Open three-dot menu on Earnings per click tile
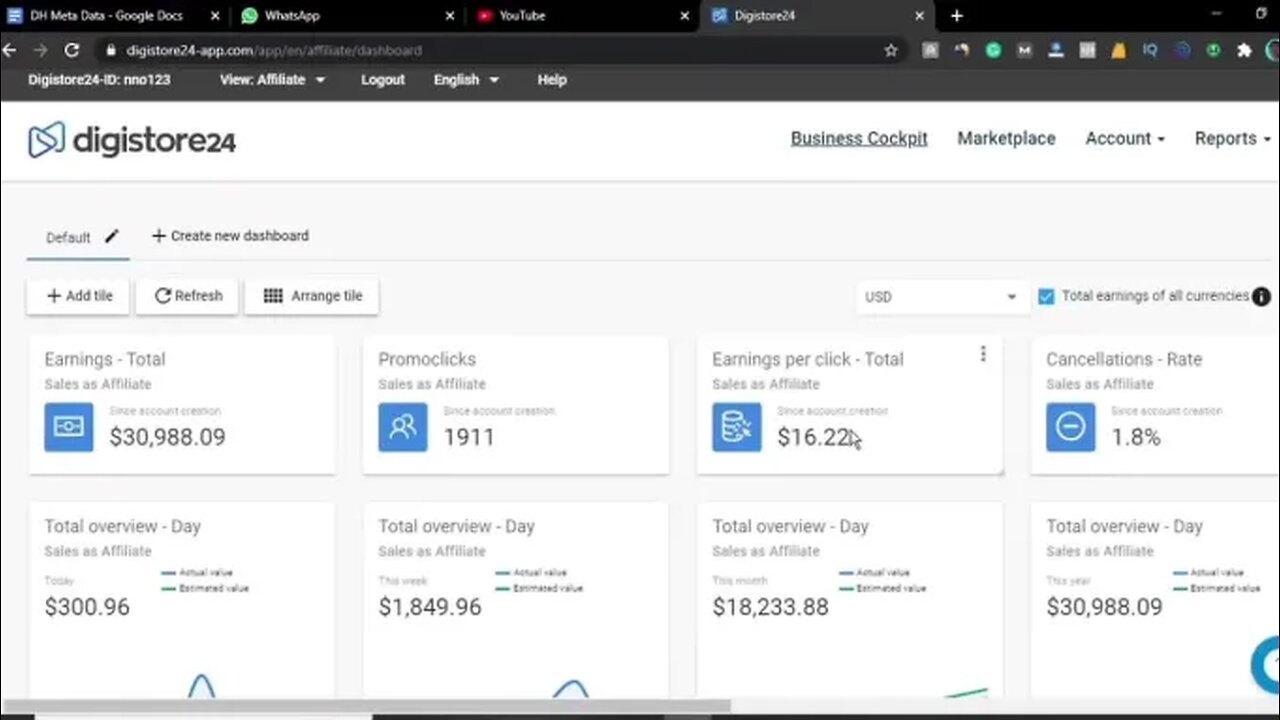 [983, 354]
